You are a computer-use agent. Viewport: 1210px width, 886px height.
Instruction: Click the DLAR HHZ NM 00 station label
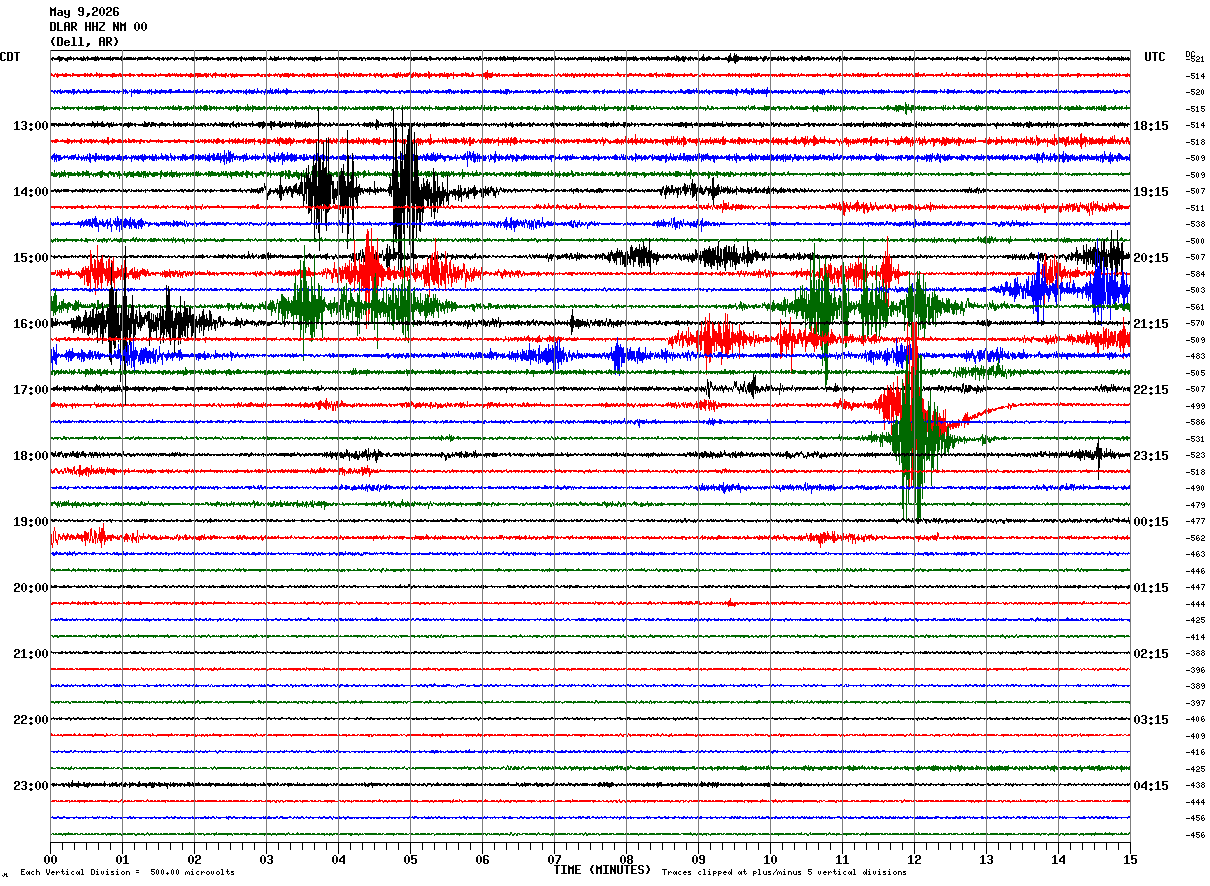pos(98,27)
